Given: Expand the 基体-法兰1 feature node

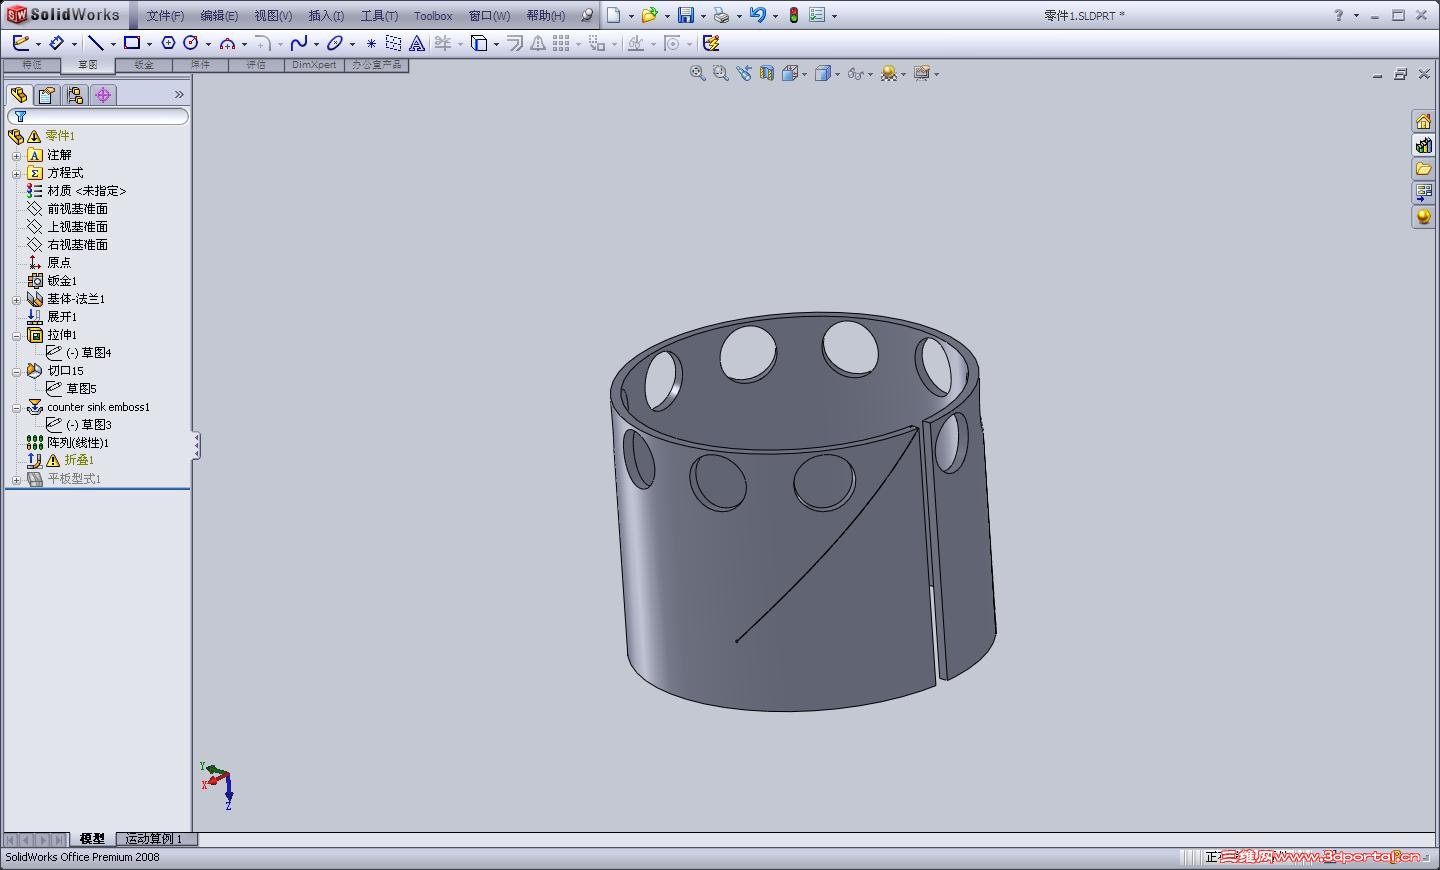Looking at the screenshot, I should [x=16, y=299].
